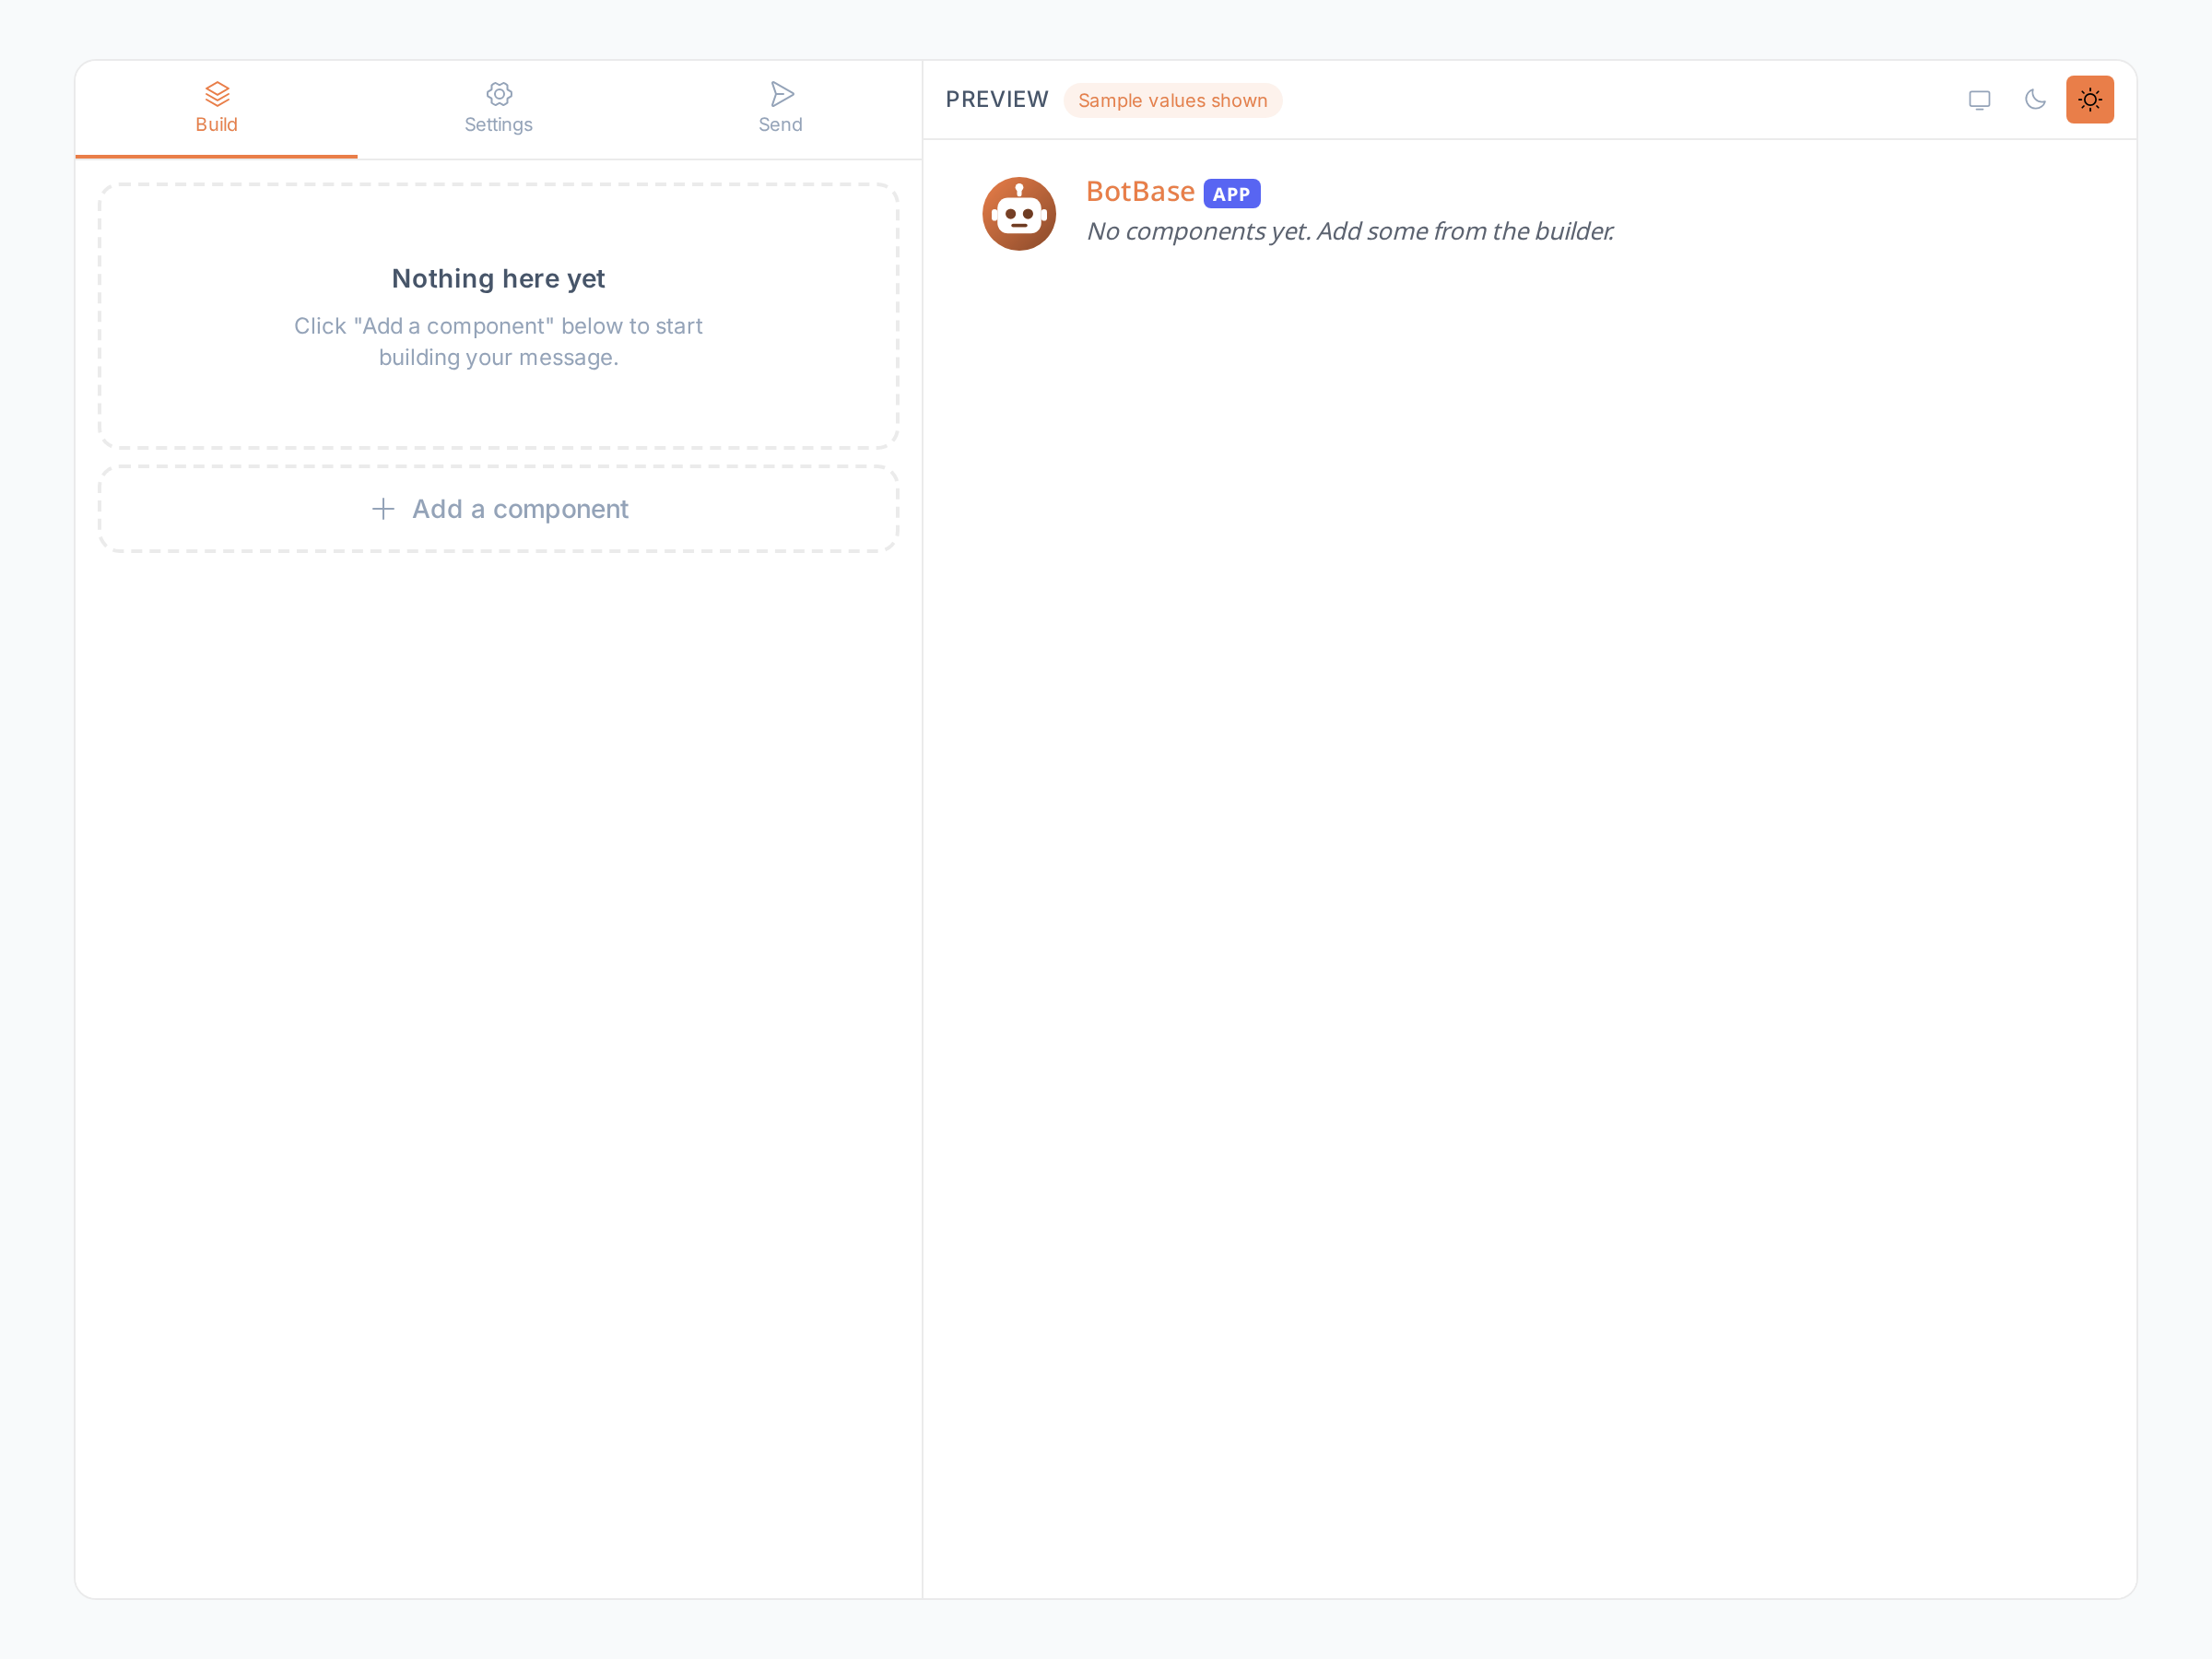The image size is (2212, 1659).
Task: Click the Sample values shown badge
Action: [x=1172, y=100]
